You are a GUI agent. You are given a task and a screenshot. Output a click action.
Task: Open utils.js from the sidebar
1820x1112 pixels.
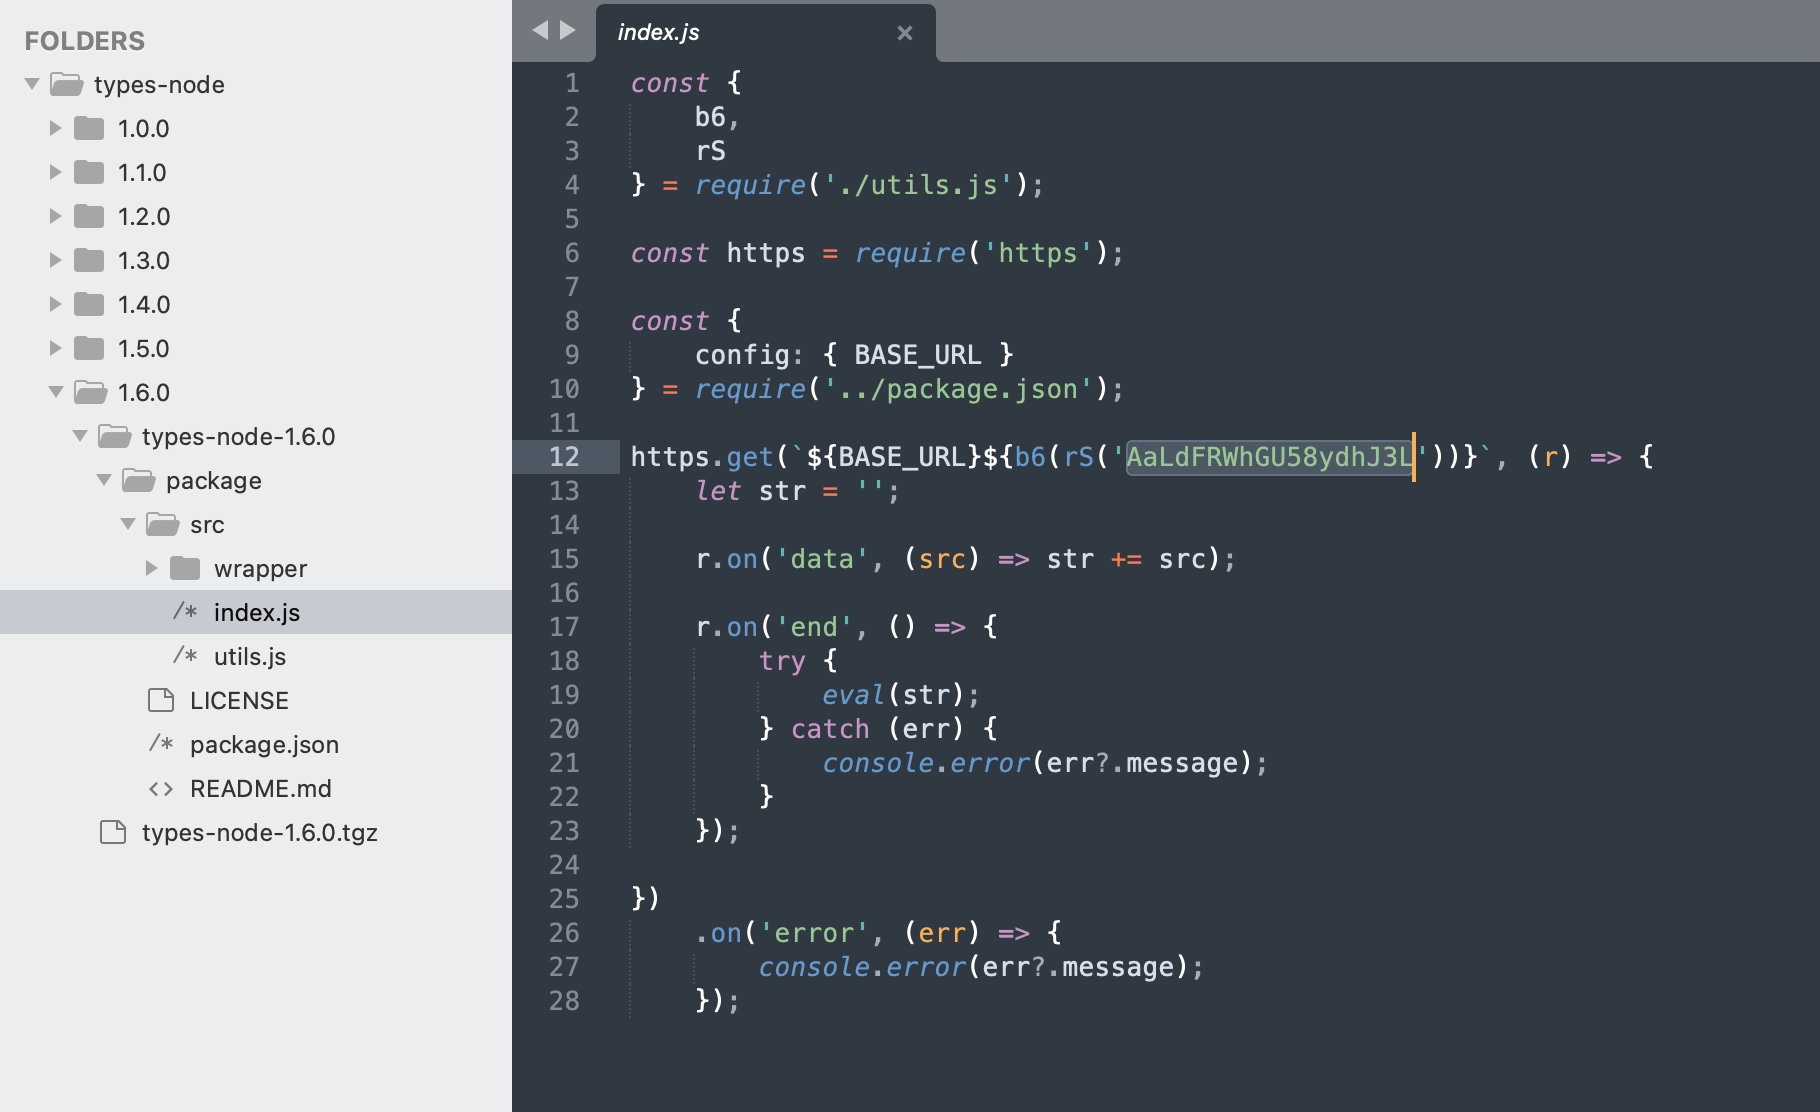250,657
